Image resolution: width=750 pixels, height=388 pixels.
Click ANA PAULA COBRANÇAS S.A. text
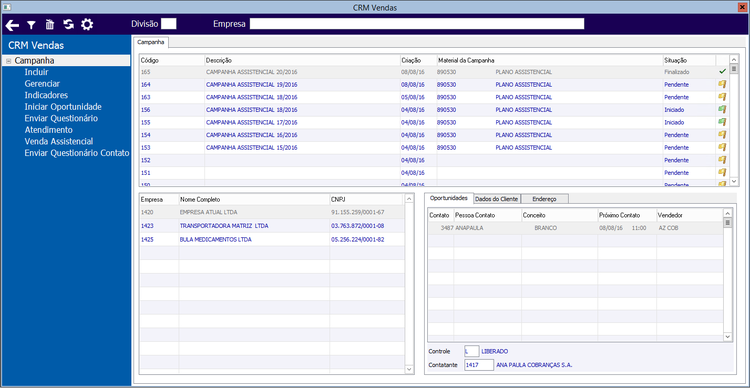[534, 365]
